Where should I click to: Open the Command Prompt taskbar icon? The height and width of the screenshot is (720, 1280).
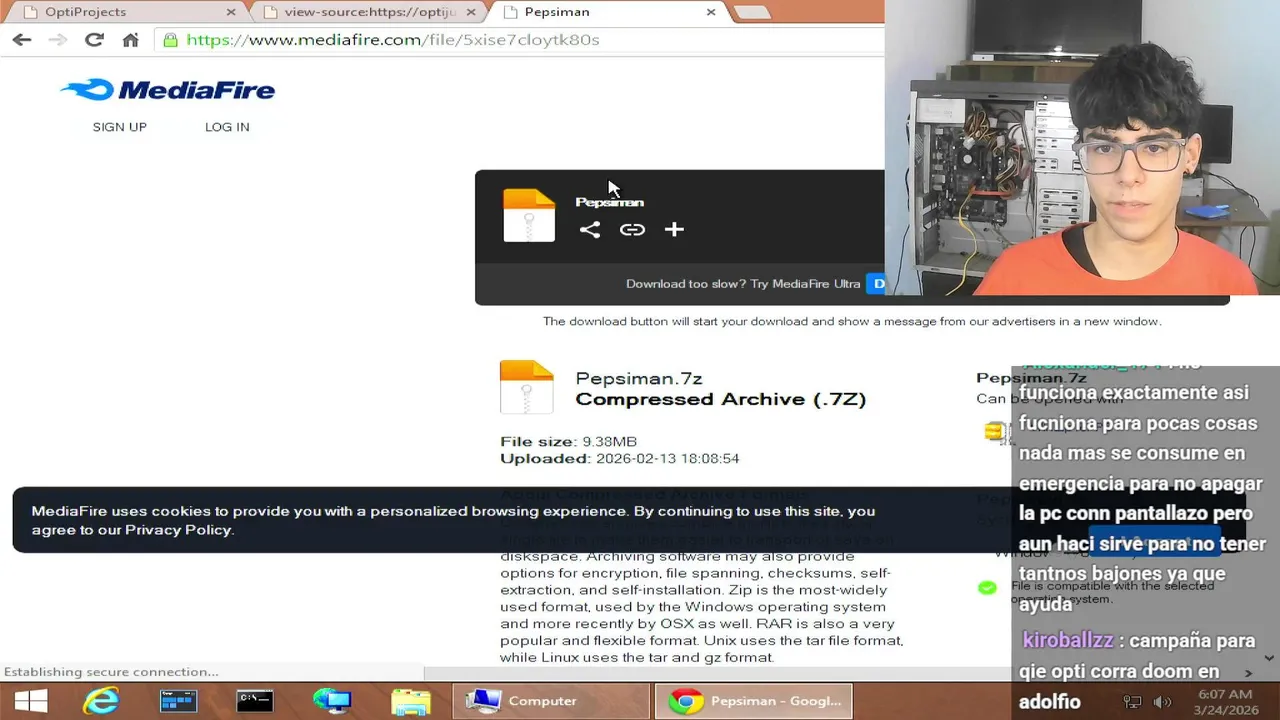[254, 701]
